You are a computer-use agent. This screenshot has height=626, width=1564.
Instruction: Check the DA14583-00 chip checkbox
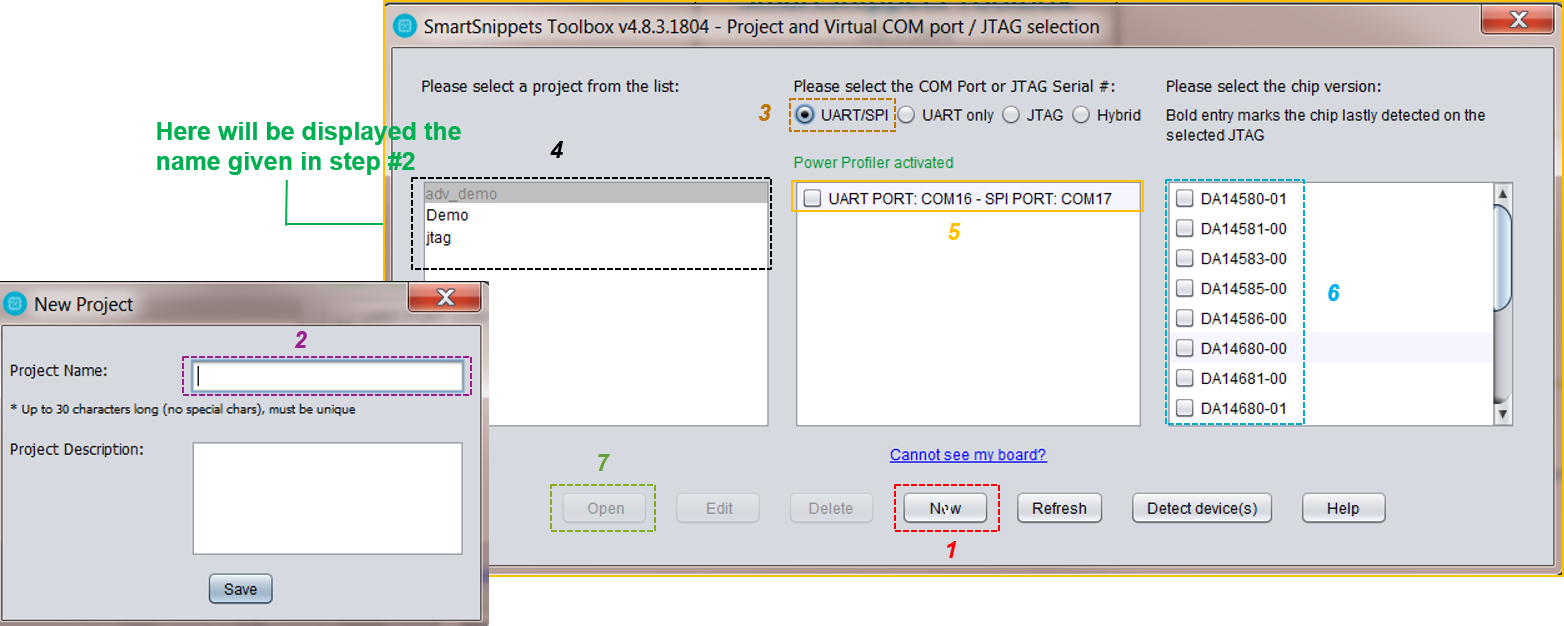click(1184, 258)
